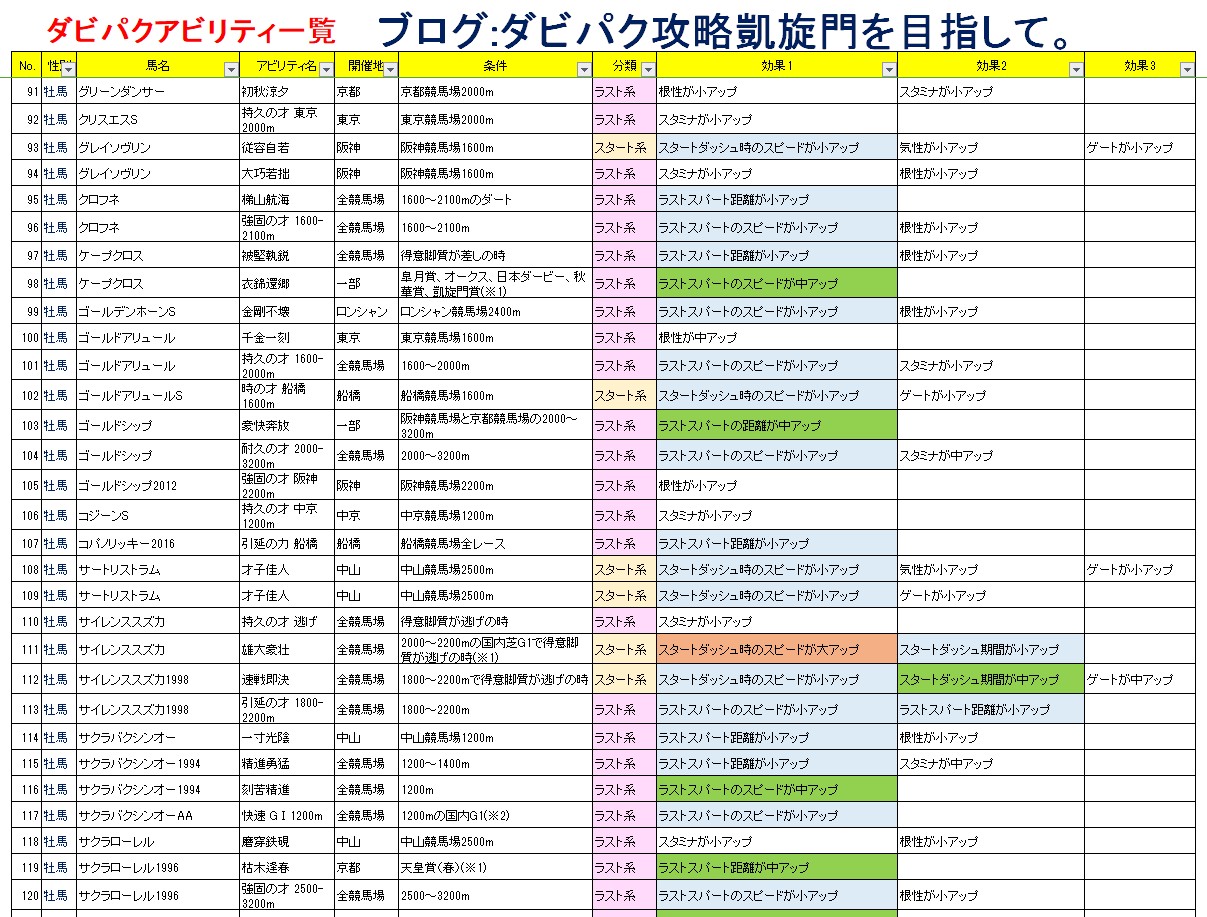Select the 刻苦精進 ability cell
This screenshot has width=1207, height=917.
click(287, 789)
